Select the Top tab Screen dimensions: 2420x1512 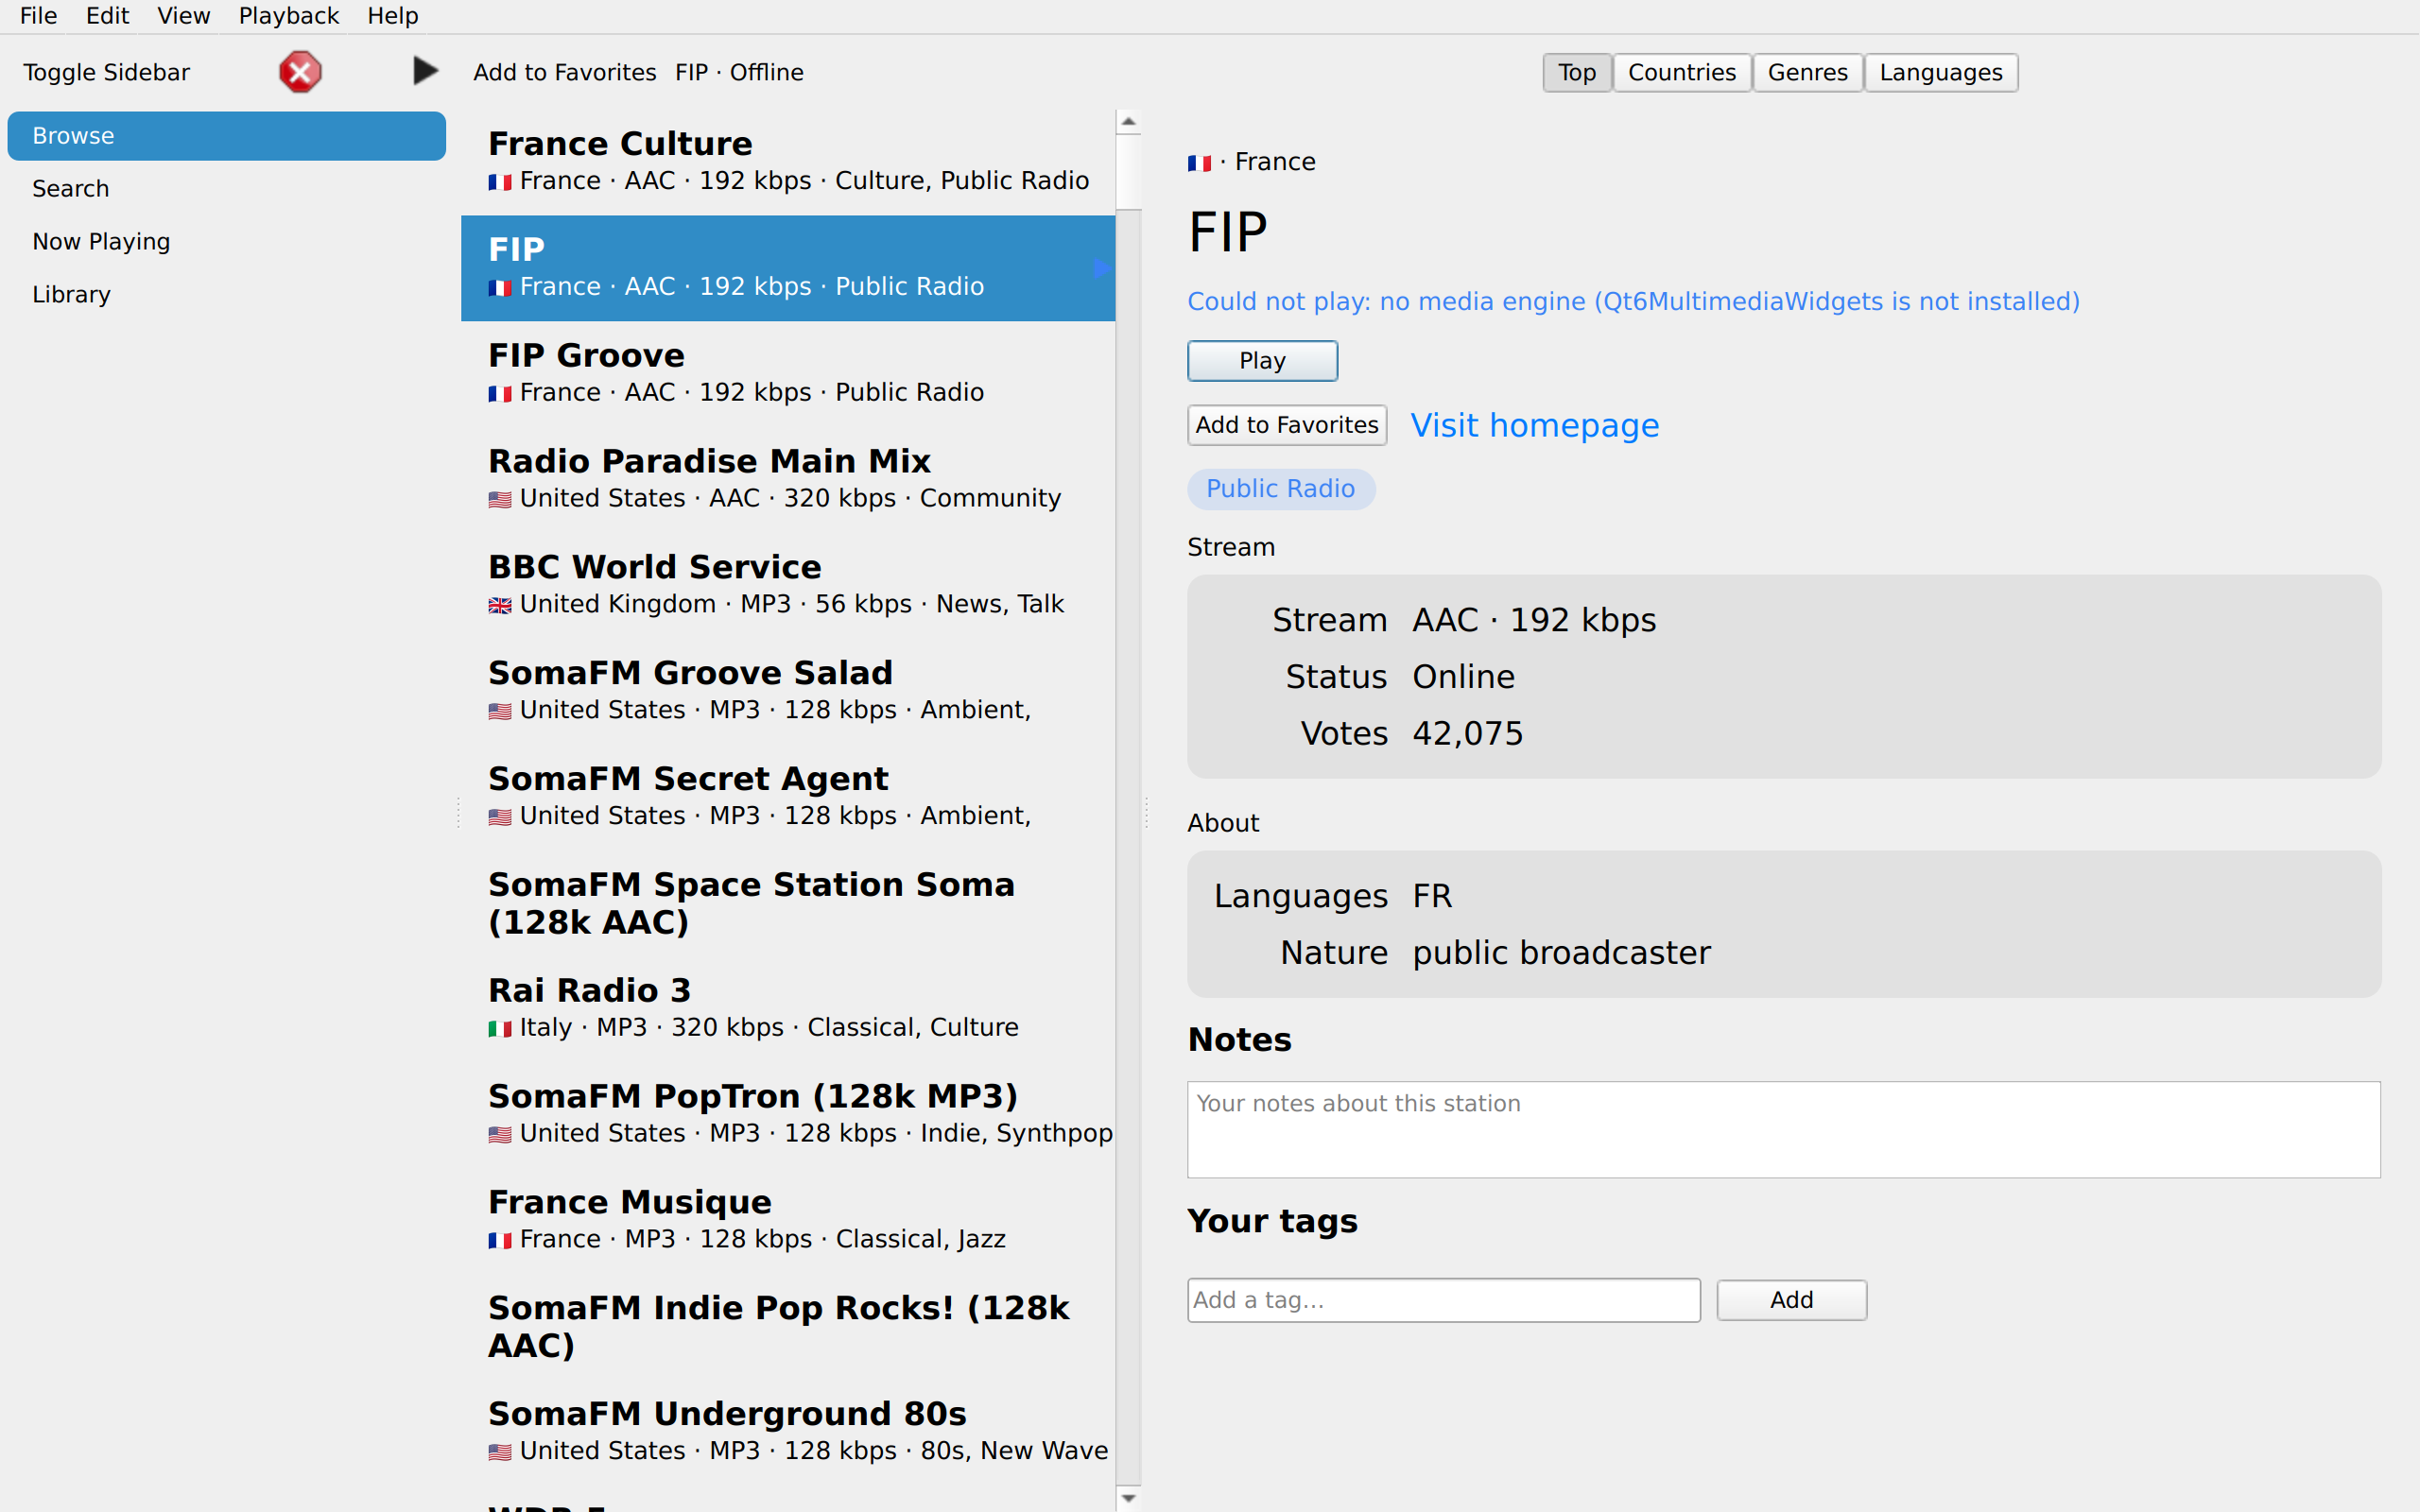click(1577, 73)
